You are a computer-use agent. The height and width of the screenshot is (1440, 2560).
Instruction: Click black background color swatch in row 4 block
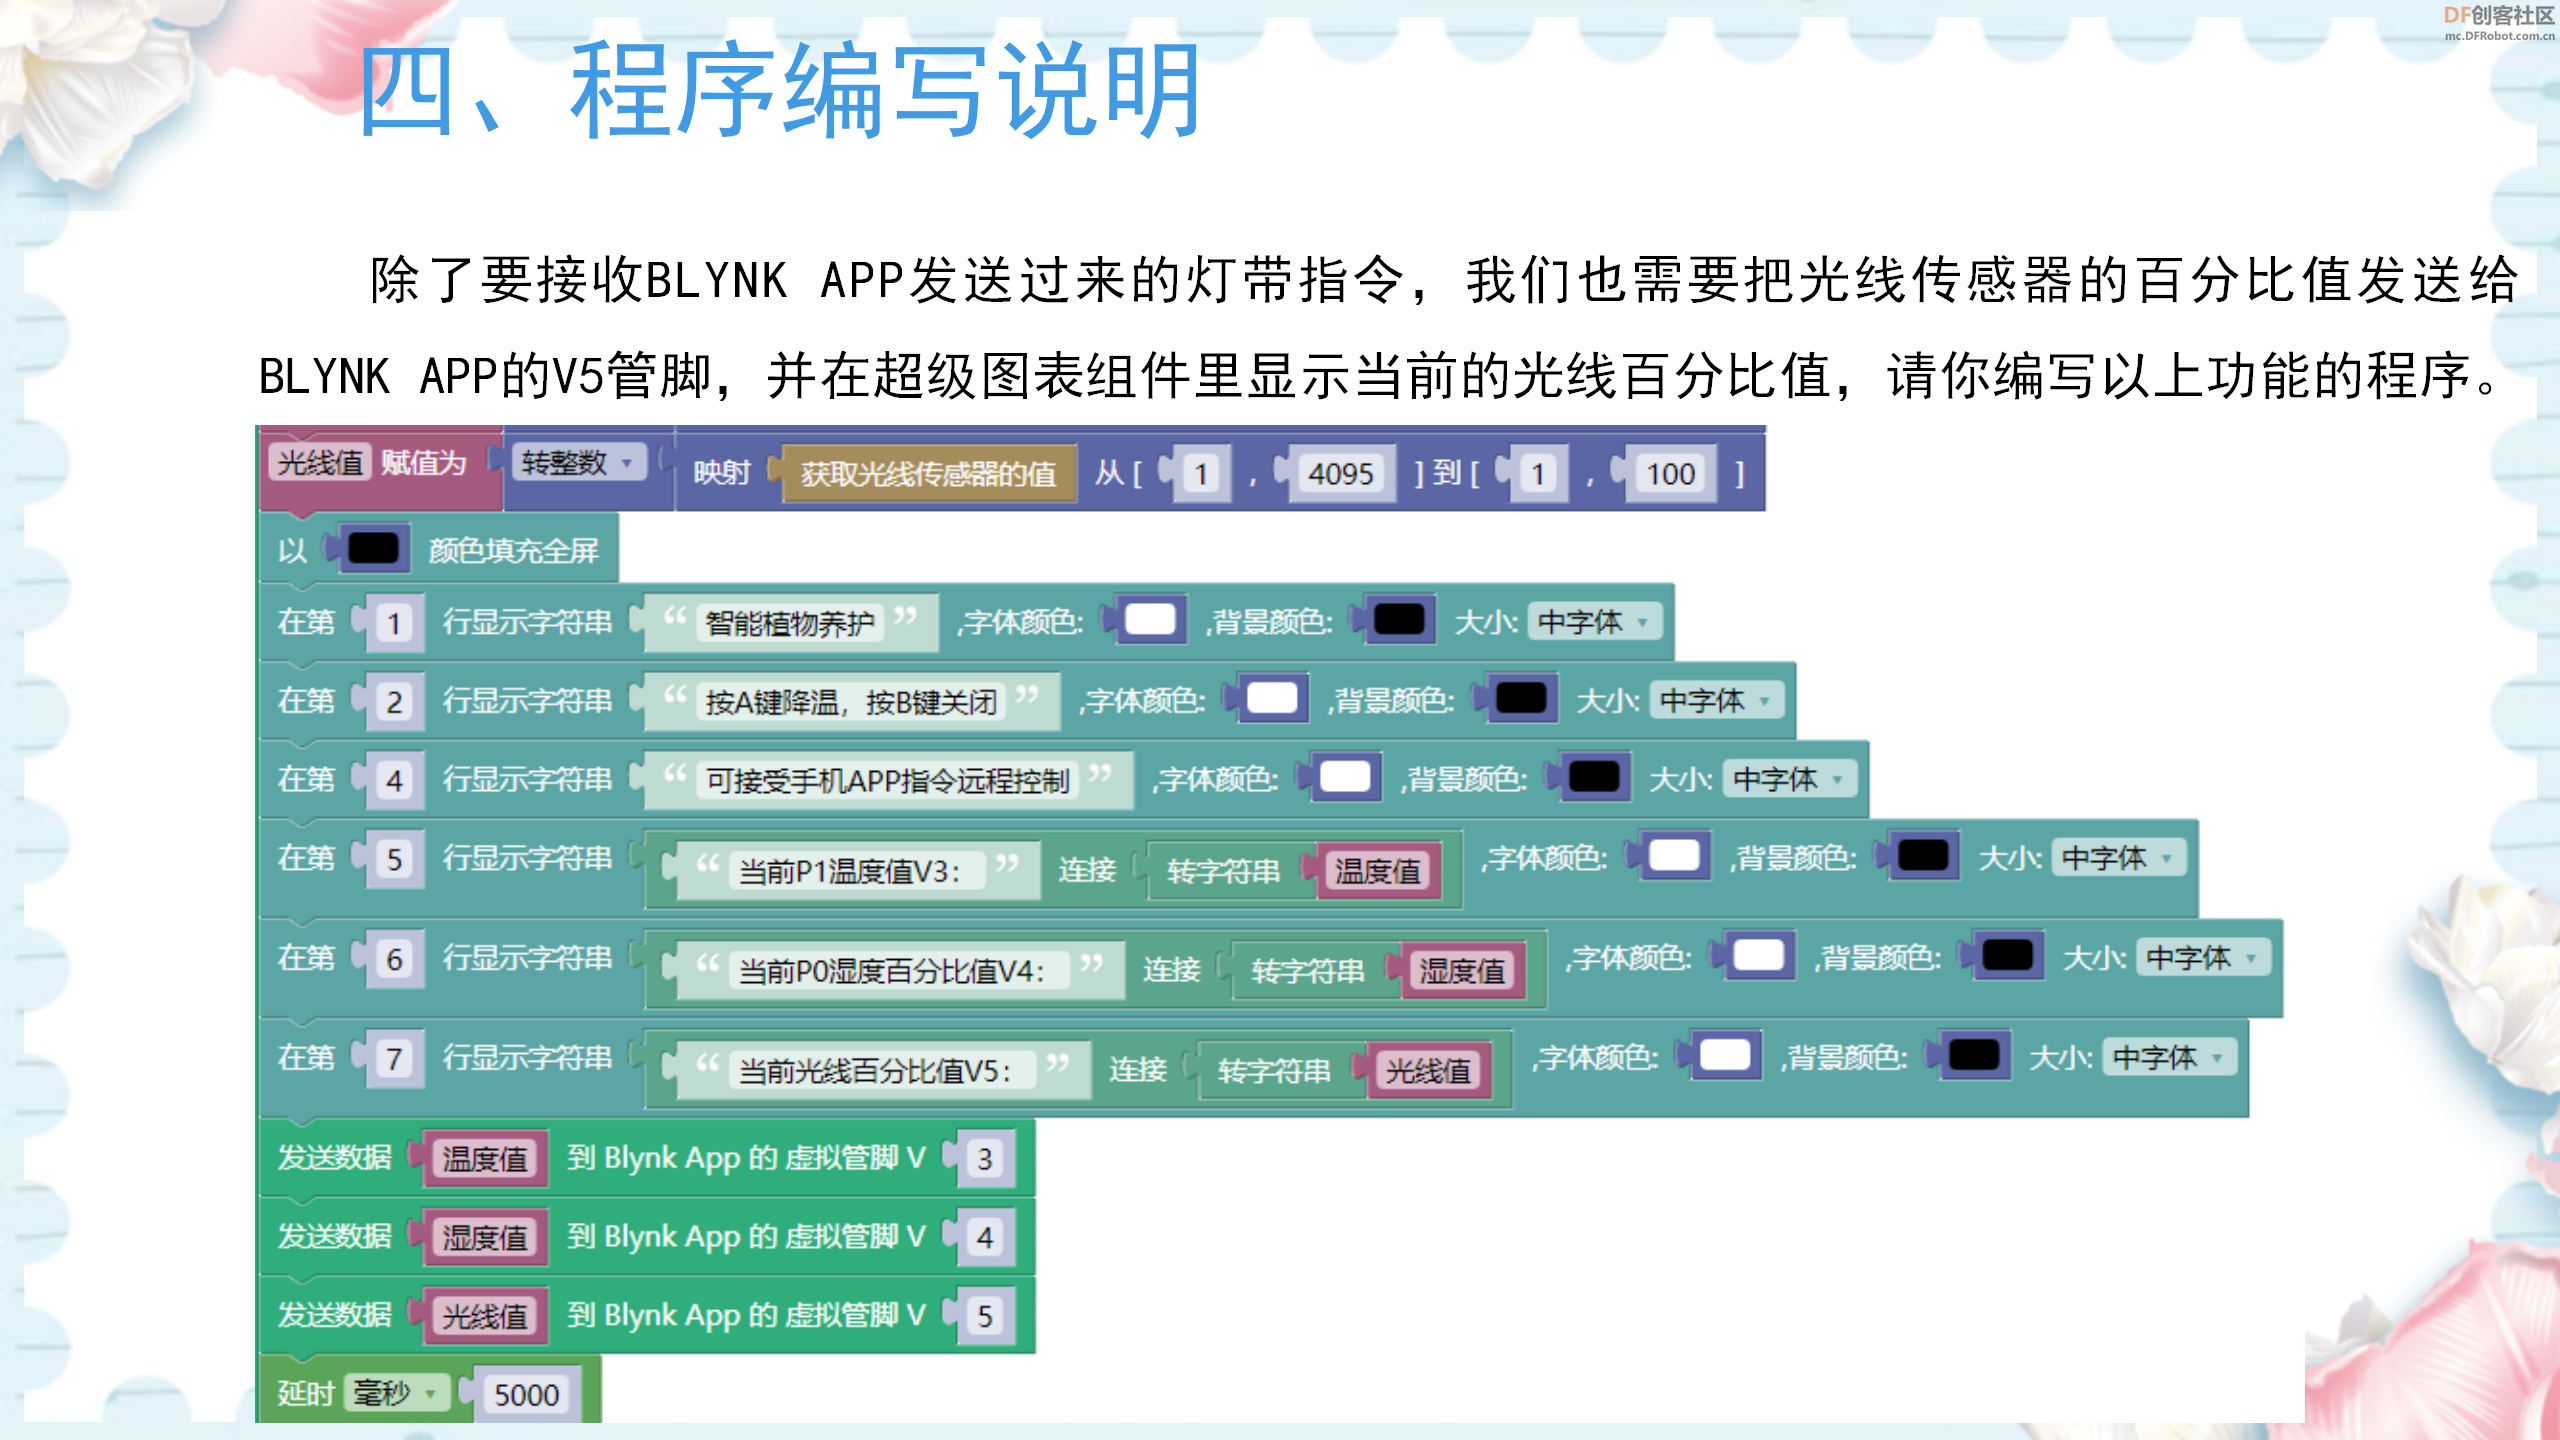[1594, 777]
